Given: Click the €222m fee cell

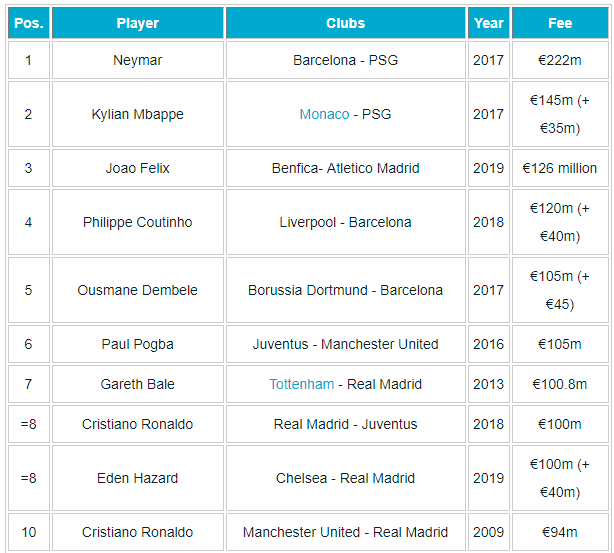Looking at the screenshot, I should (559, 60).
